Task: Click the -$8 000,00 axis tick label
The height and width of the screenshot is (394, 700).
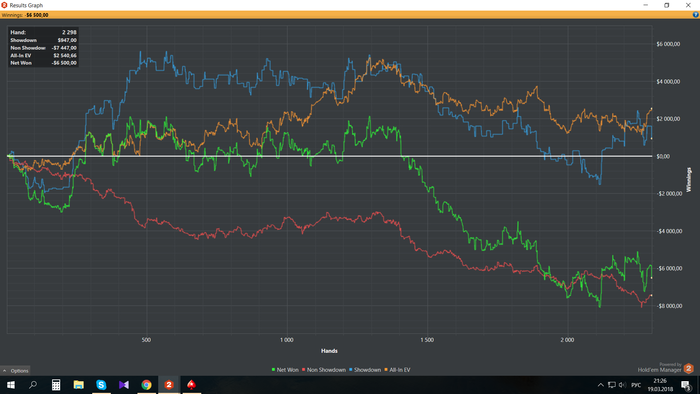Action: click(x=669, y=306)
